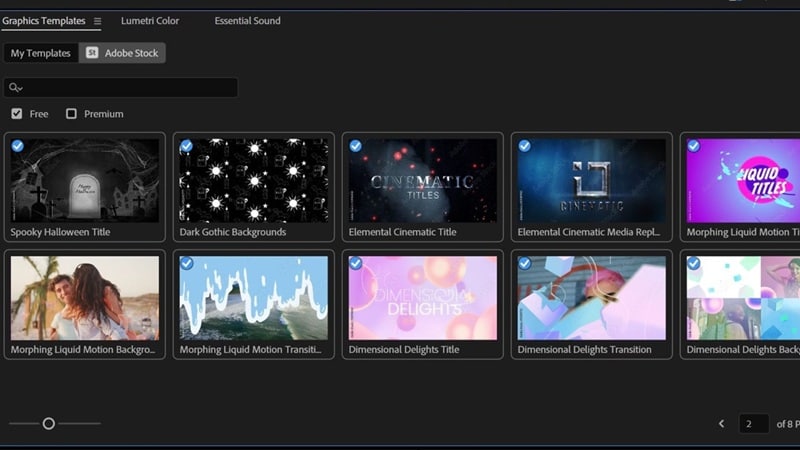This screenshot has height=450, width=800.
Task: Click the Adobe Stock St icon
Action: (92, 53)
